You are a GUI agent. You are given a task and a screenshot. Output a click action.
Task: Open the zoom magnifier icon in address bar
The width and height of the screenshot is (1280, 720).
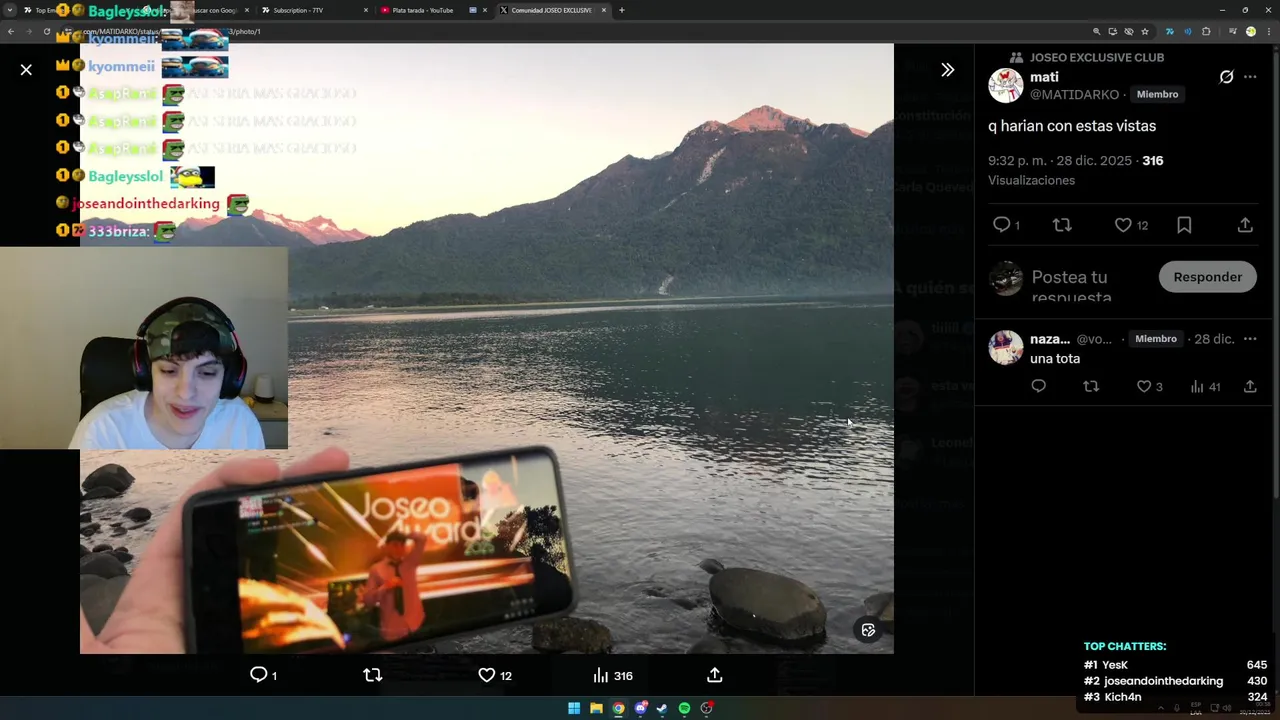point(1096,31)
